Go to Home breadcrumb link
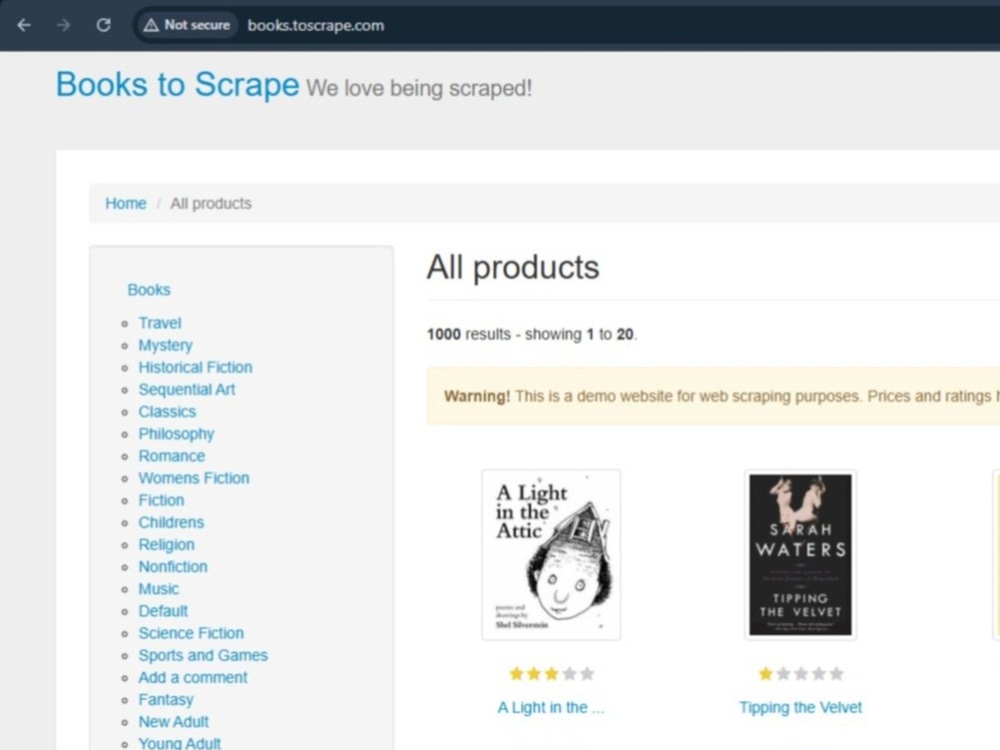1000x750 pixels. point(126,203)
